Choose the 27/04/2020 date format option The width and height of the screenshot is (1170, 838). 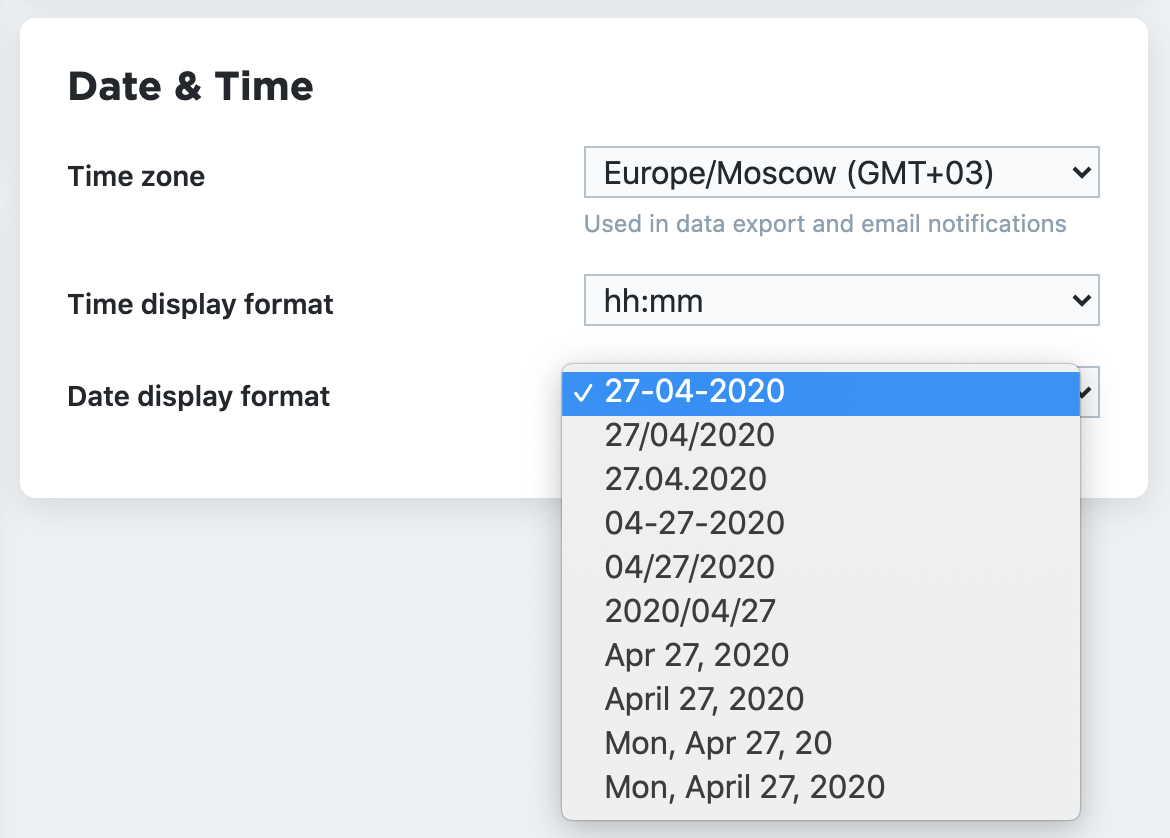pos(689,435)
